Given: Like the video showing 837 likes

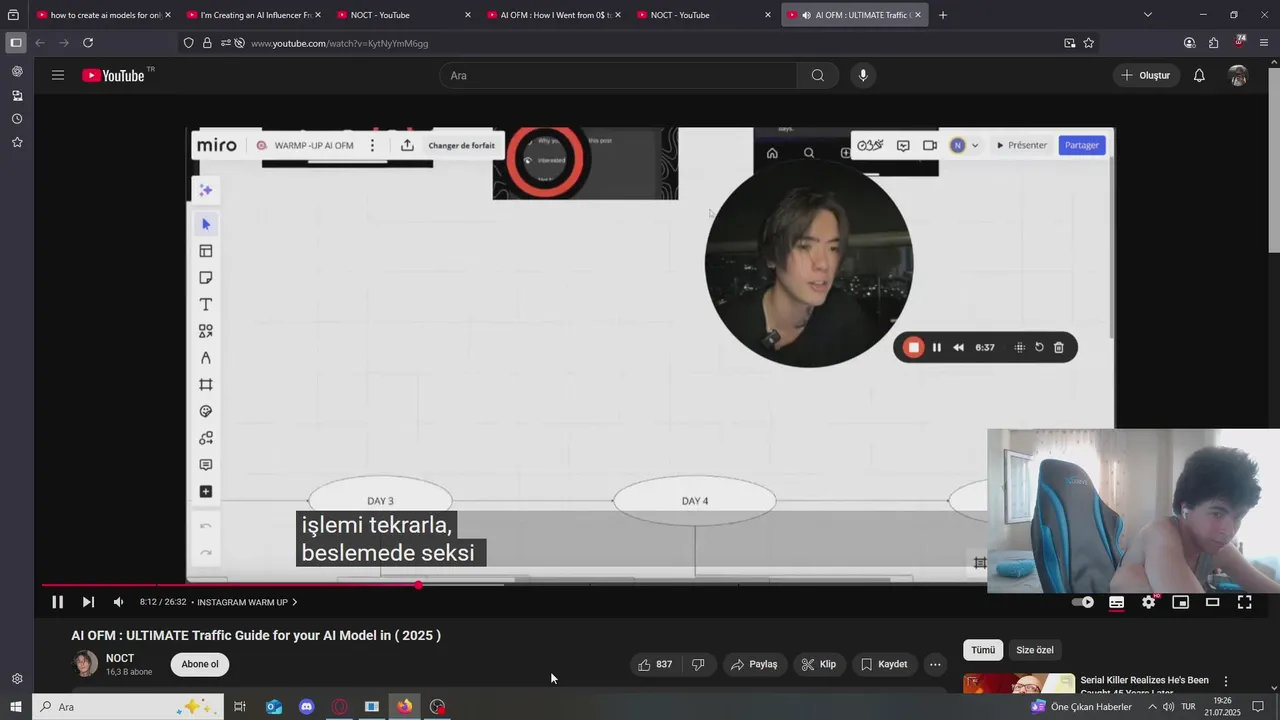Looking at the screenshot, I should click(656, 664).
